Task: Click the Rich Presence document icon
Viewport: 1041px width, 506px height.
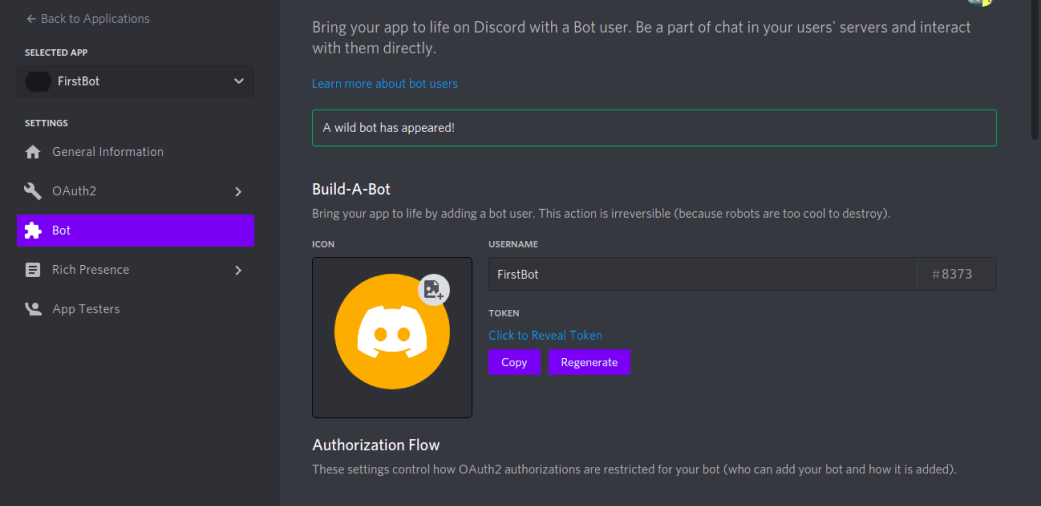Action: (33, 270)
